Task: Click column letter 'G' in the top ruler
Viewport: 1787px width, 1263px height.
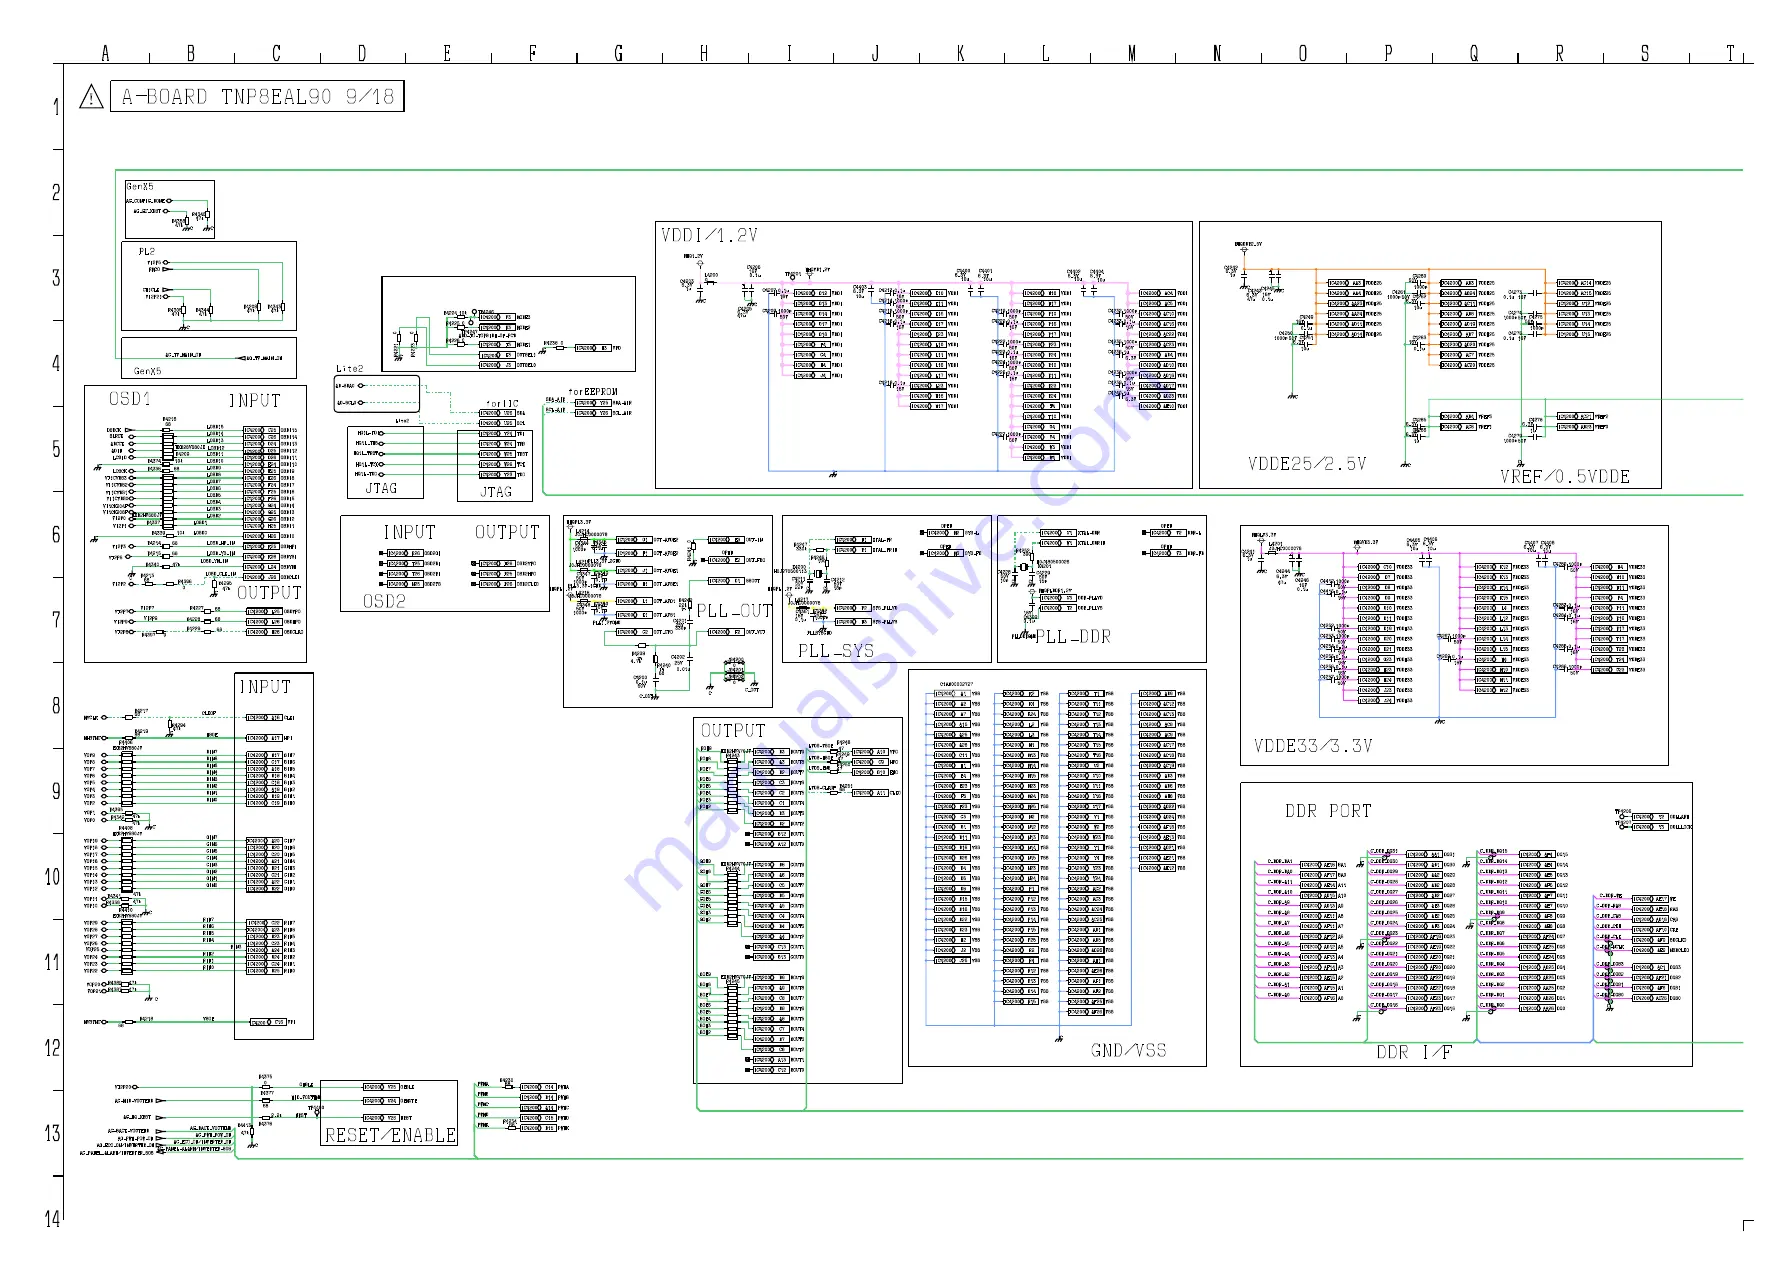Action: tap(618, 54)
